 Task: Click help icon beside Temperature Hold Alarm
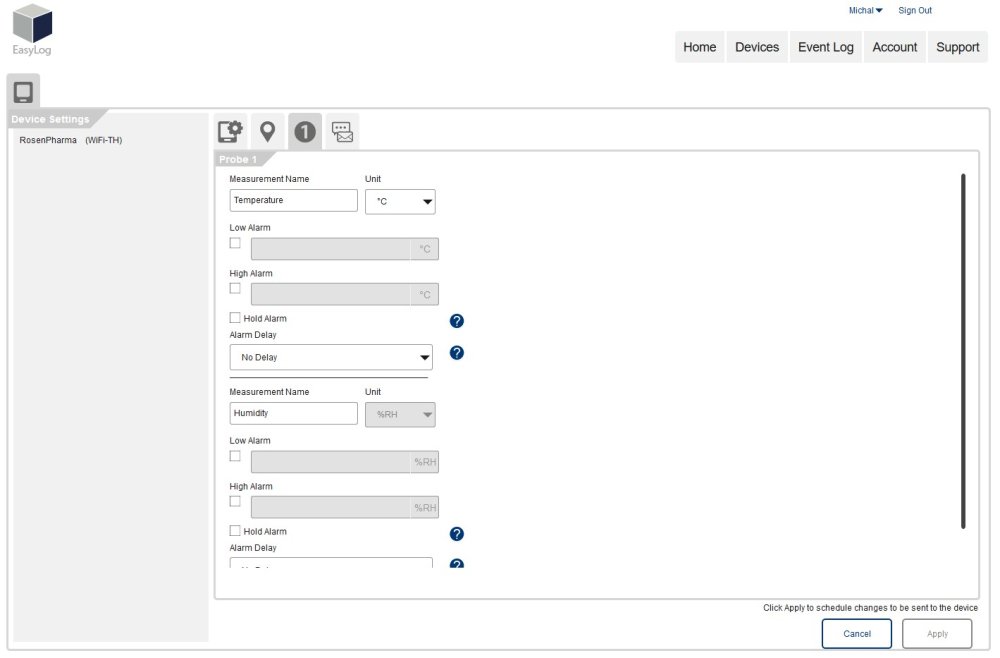[x=457, y=321]
